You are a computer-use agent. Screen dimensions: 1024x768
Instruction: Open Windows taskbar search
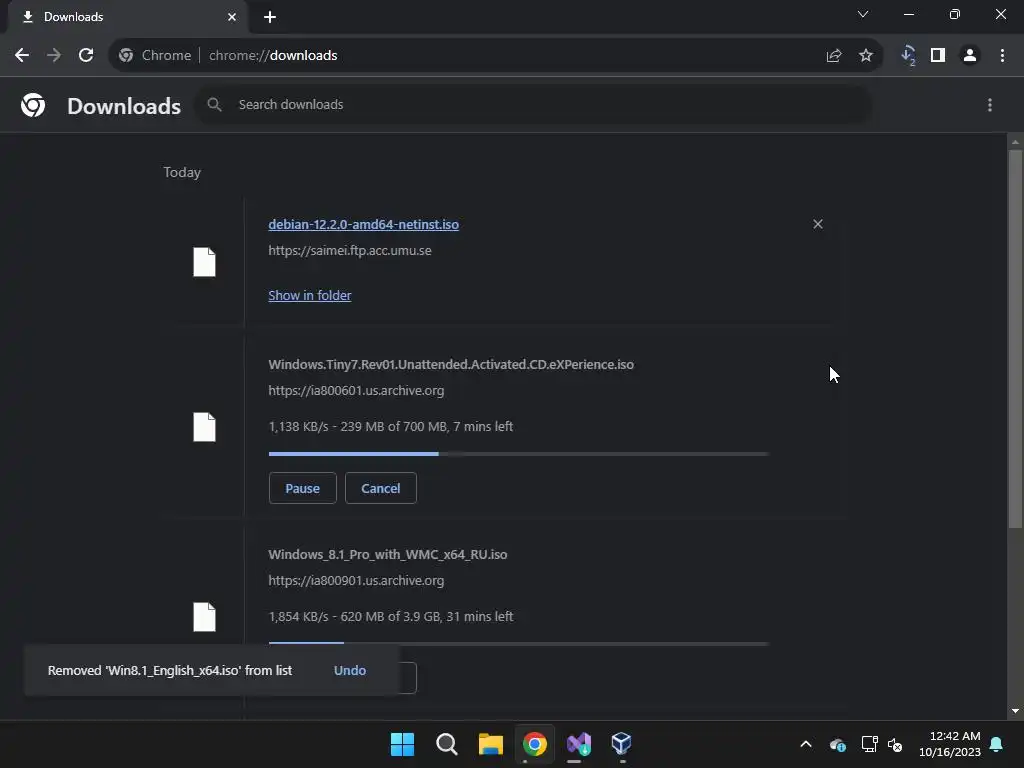(x=447, y=744)
